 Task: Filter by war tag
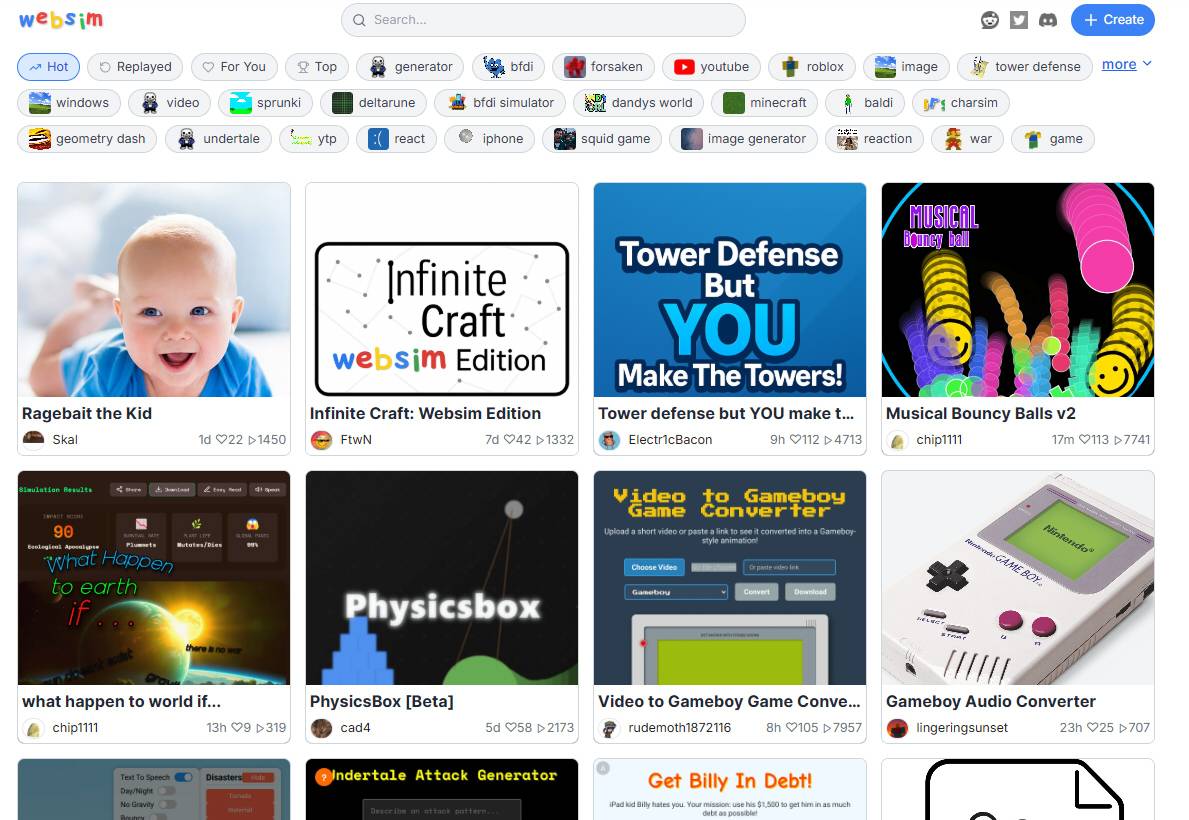968,139
